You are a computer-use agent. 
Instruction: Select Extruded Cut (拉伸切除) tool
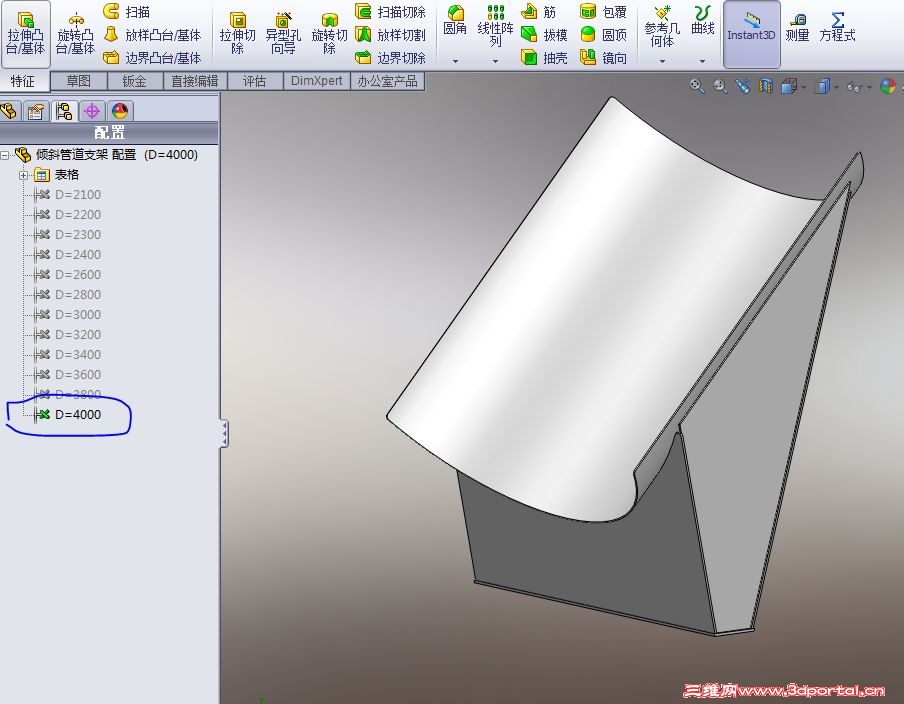[237, 35]
